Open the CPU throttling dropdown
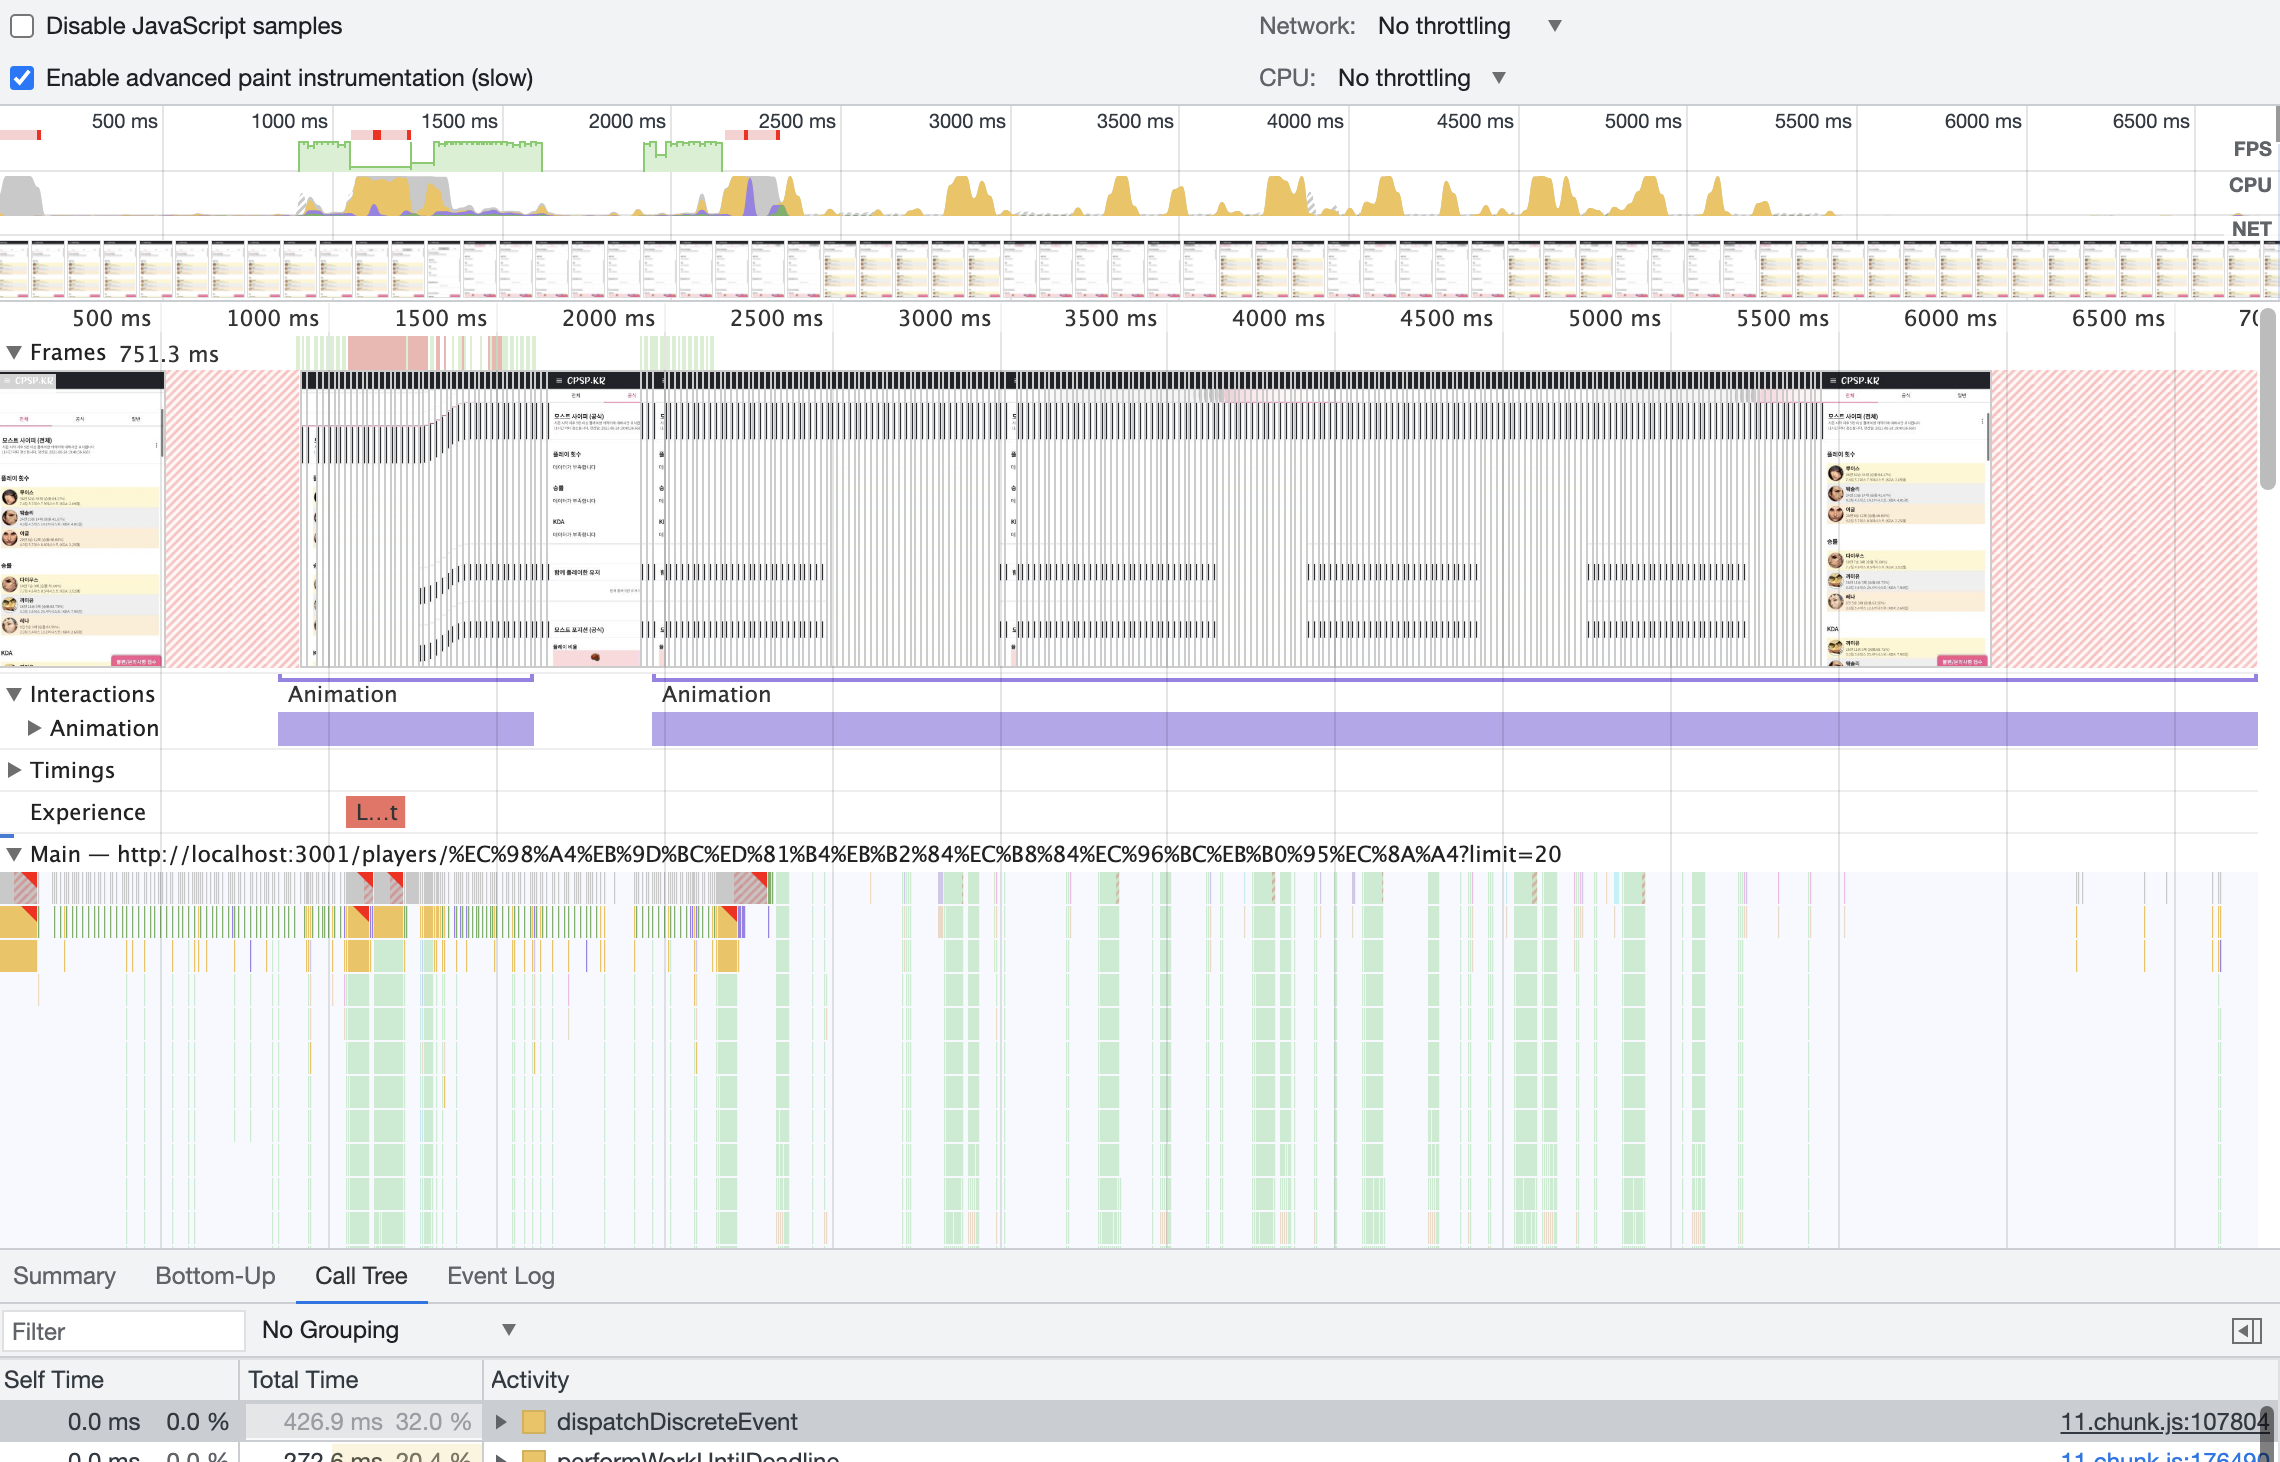Viewport: 2280px width, 1462px height. (1420, 78)
